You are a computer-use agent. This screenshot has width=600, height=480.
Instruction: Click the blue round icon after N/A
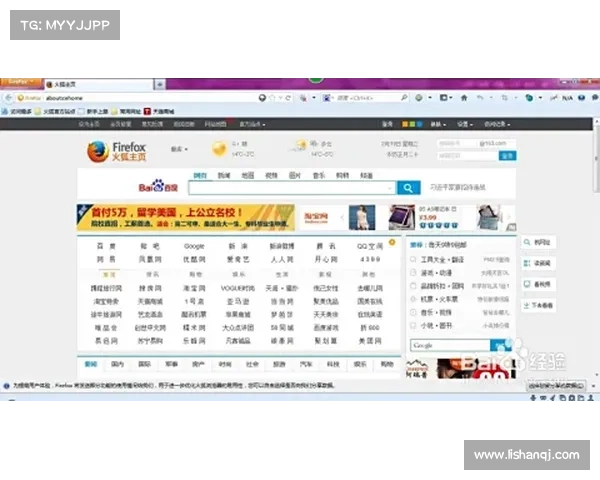click(x=582, y=98)
